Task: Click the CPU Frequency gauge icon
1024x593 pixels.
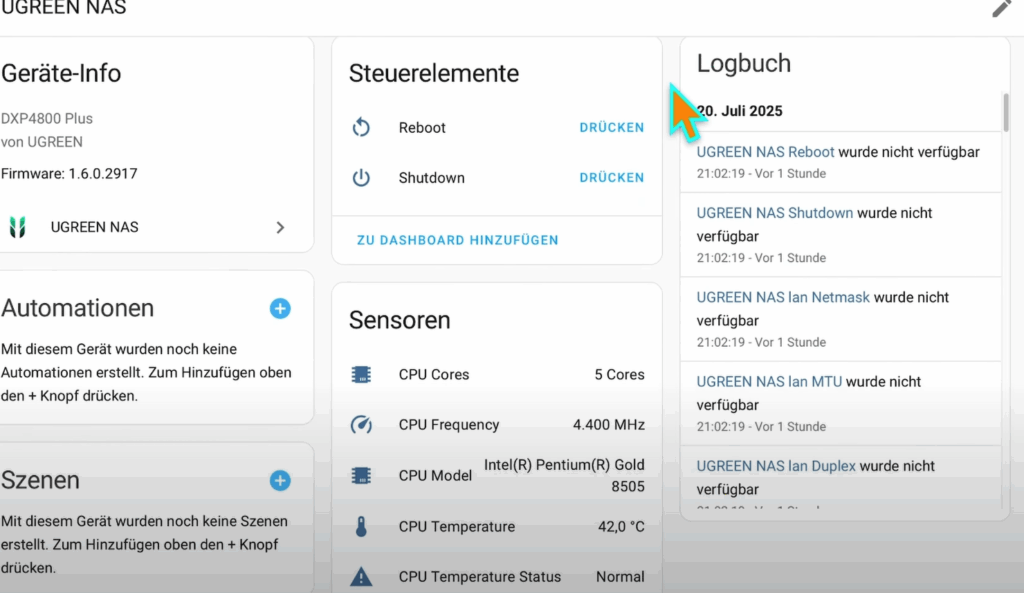Action: [361, 425]
